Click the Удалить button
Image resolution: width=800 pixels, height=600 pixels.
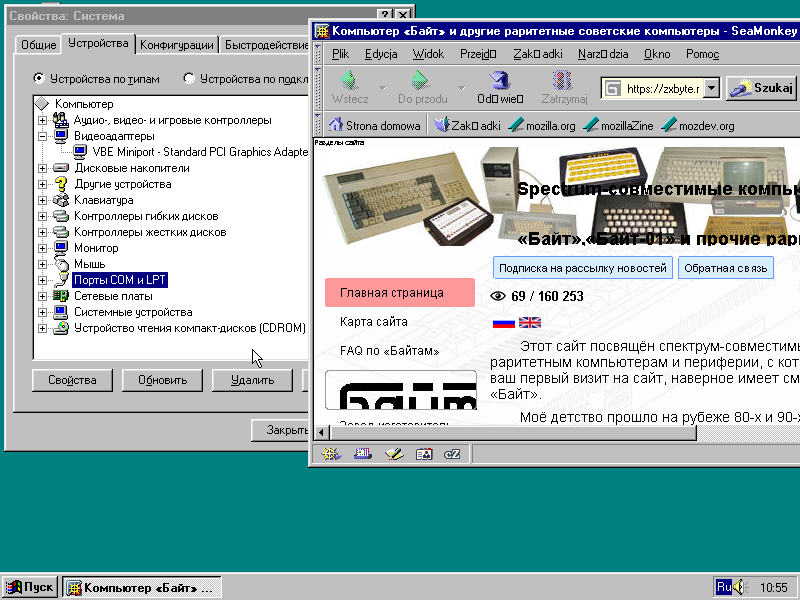pos(252,380)
